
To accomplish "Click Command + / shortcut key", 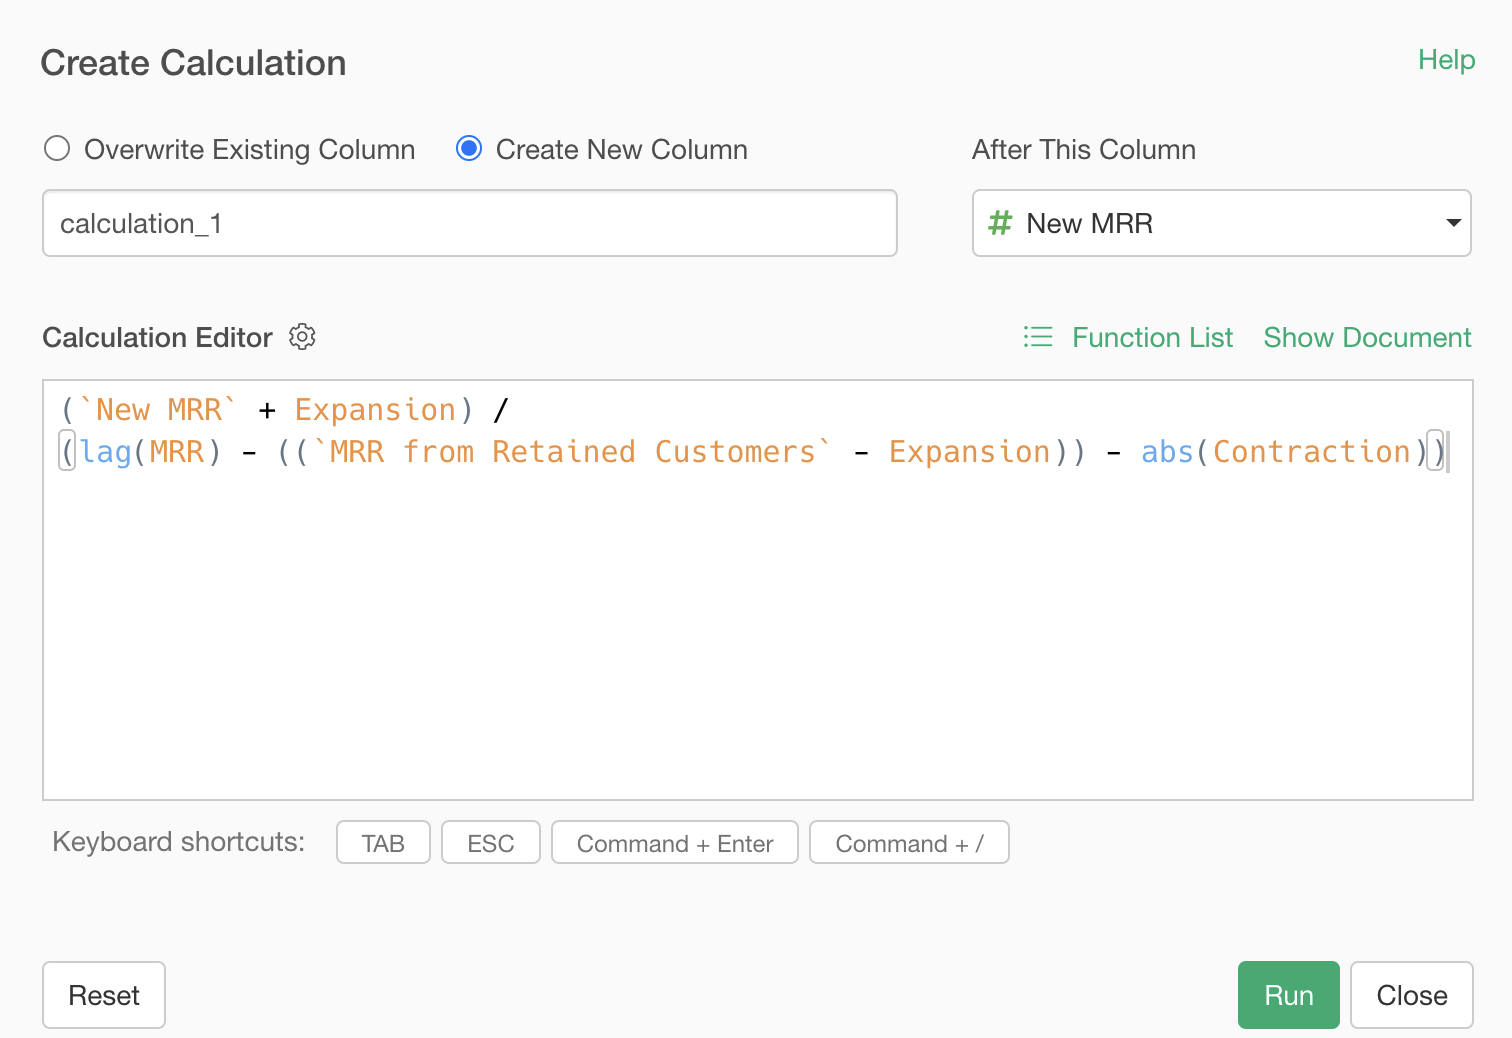I will [909, 842].
